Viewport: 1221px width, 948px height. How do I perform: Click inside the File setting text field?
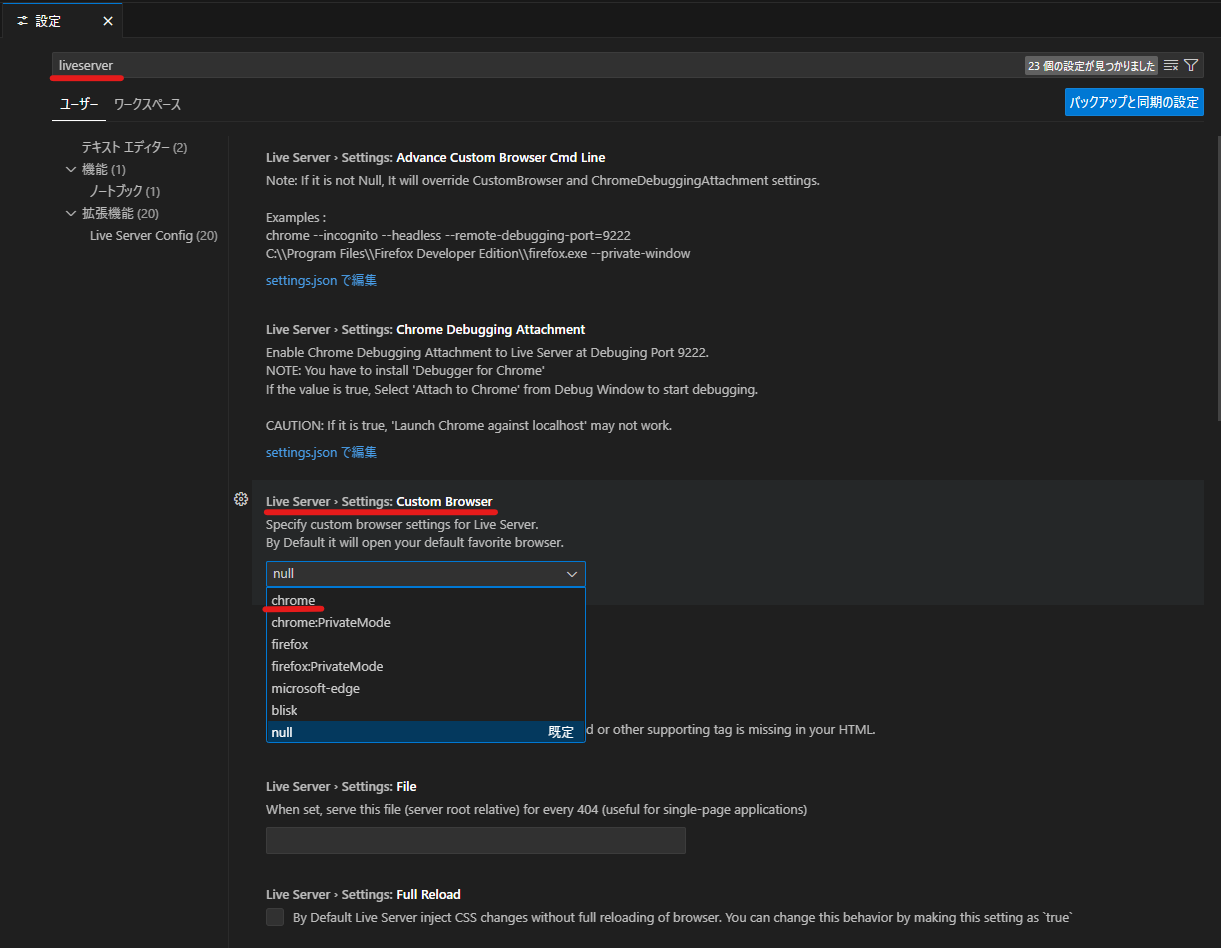[475, 840]
